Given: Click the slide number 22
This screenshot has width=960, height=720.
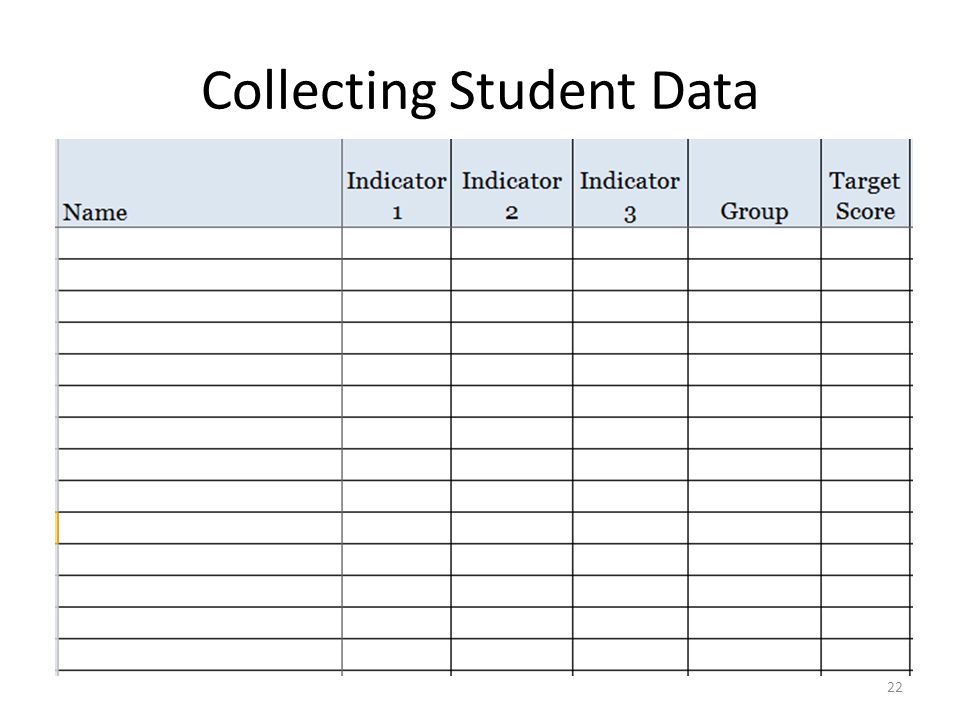Looking at the screenshot, I should tap(894, 687).
